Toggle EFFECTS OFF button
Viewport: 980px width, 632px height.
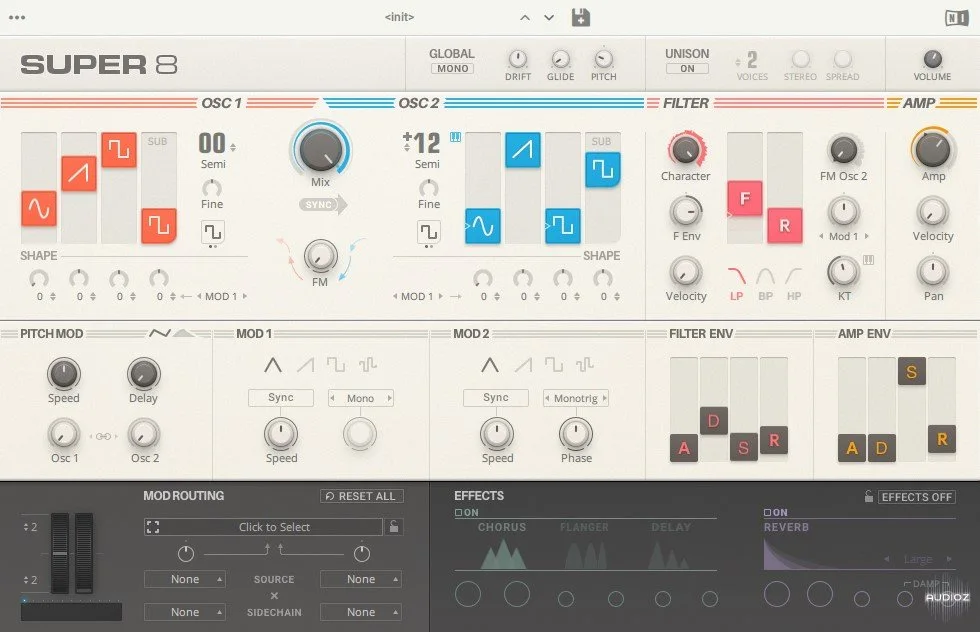[x=916, y=497]
